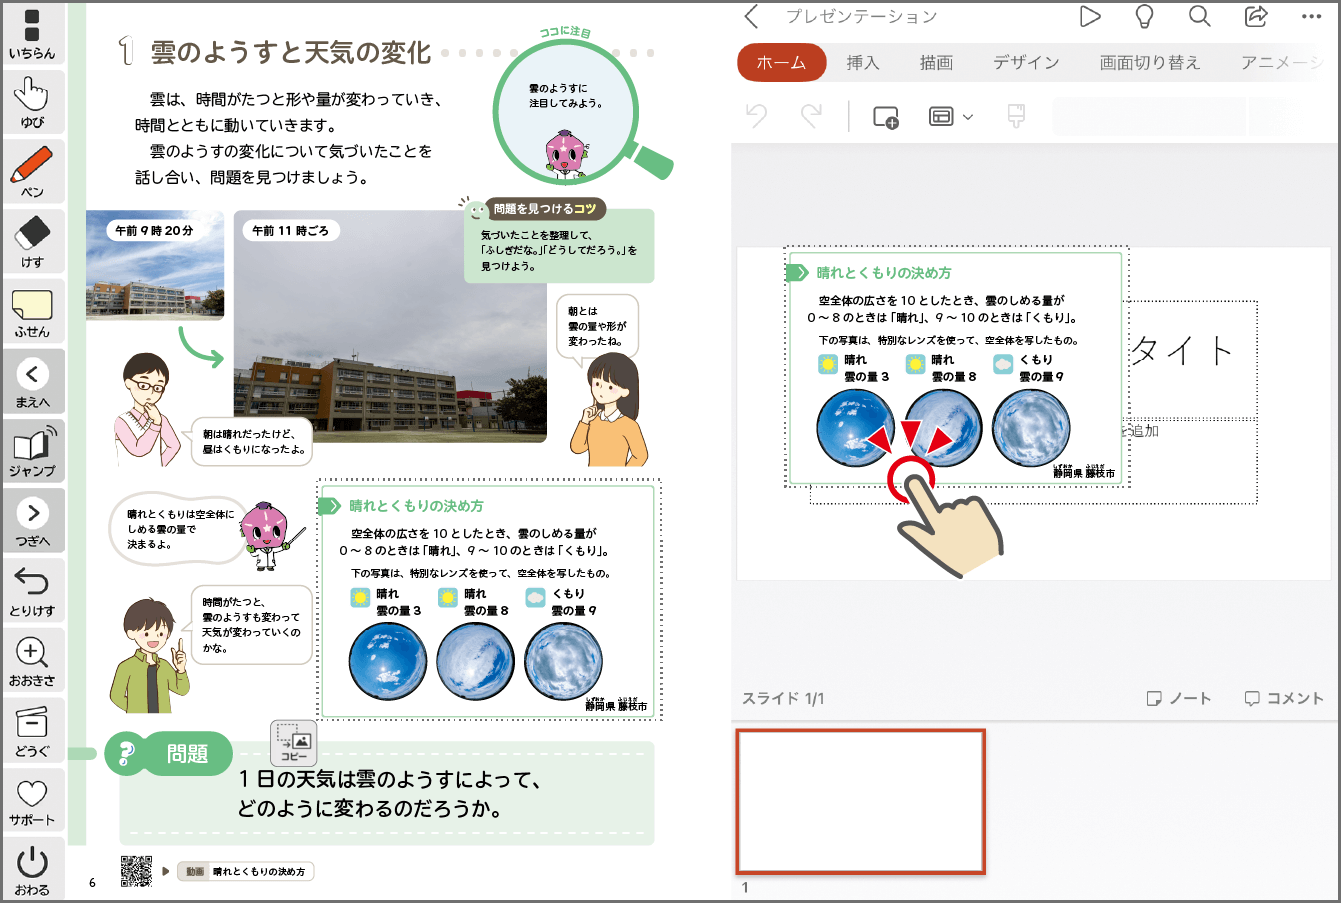
Task: Open the lightbulb help search
Action: click(1144, 16)
